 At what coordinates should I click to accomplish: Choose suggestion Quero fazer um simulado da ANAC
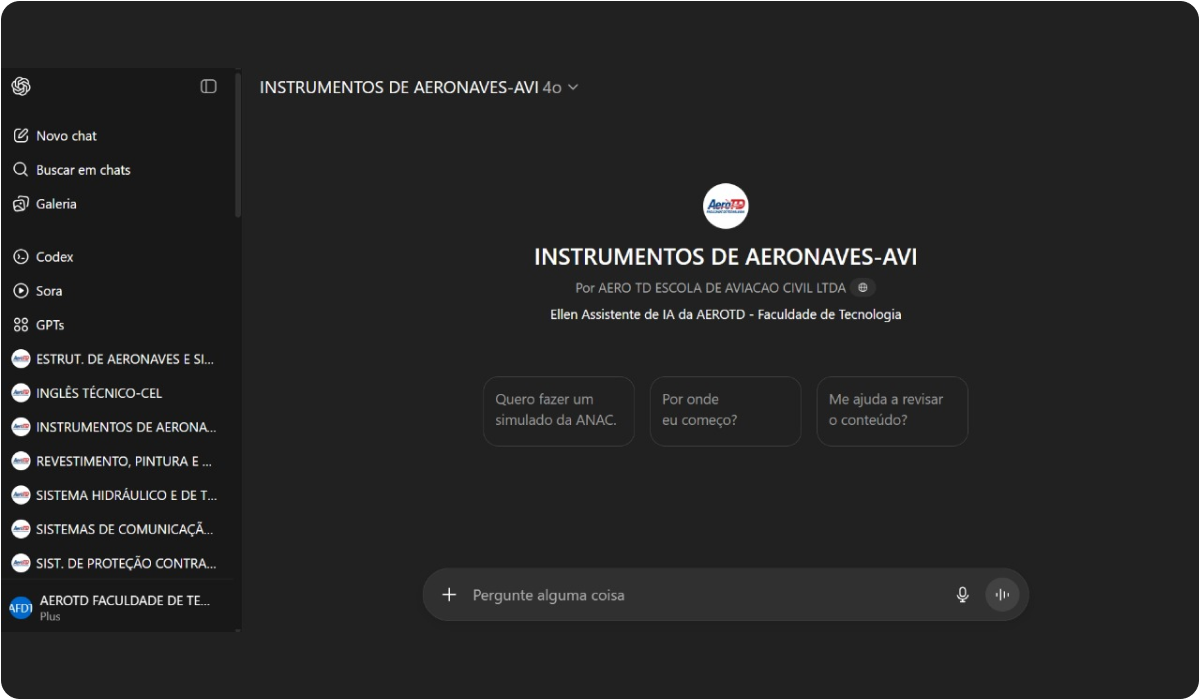558,411
